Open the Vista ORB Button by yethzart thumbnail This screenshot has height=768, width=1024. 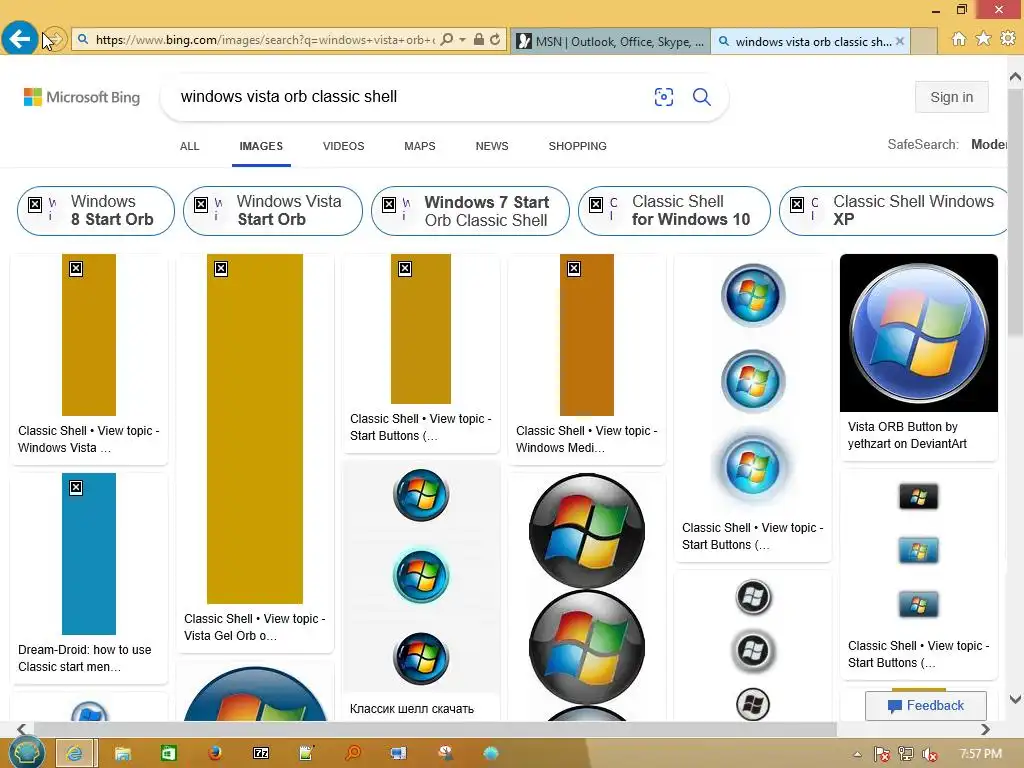(x=919, y=333)
